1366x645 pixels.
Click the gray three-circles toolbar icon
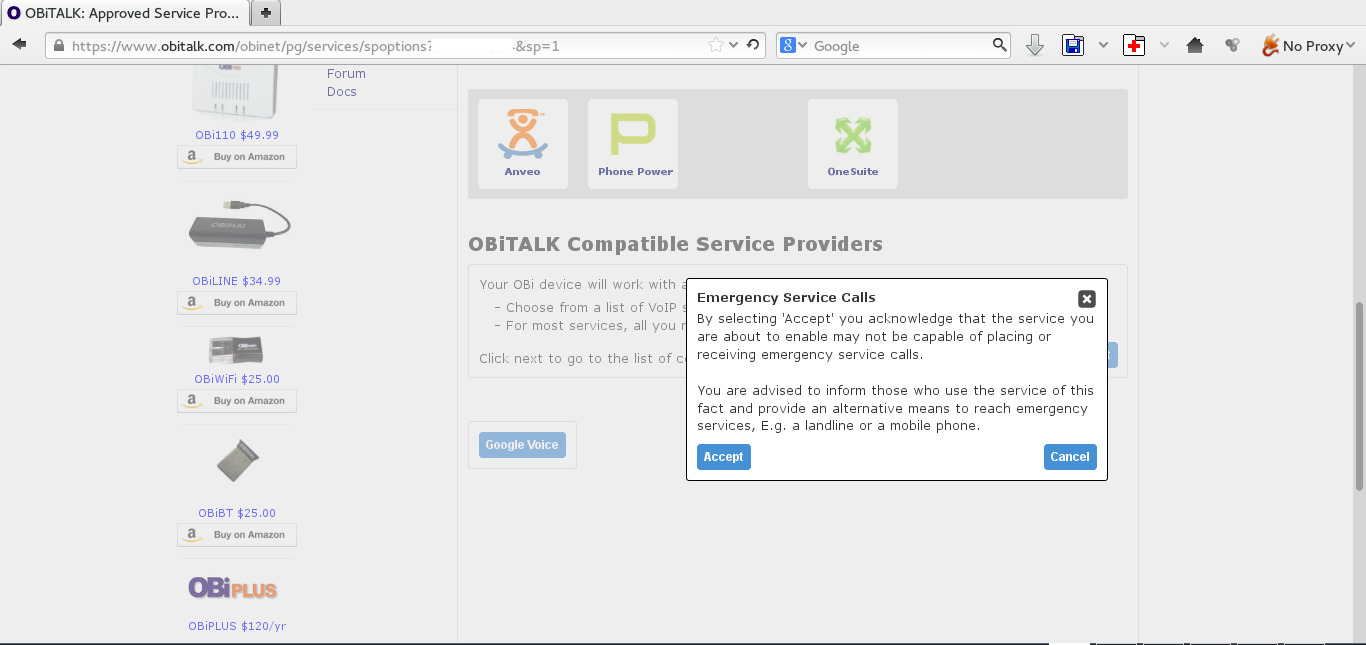pyautogui.click(x=1232, y=45)
